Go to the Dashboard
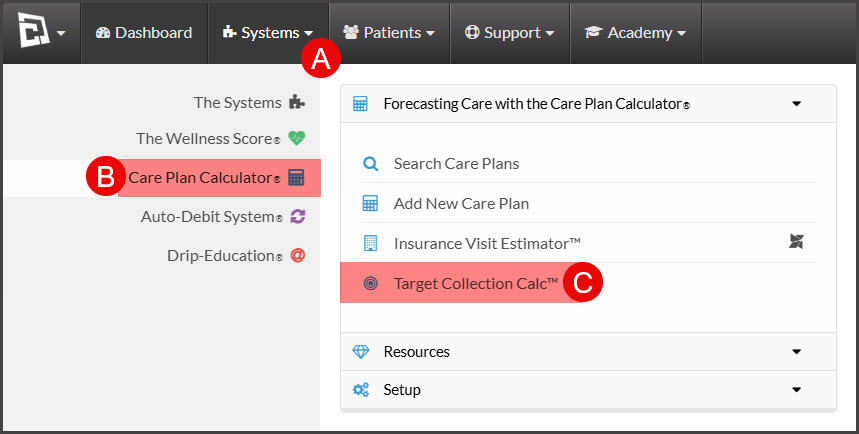The height and width of the screenshot is (434, 859). click(144, 33)
